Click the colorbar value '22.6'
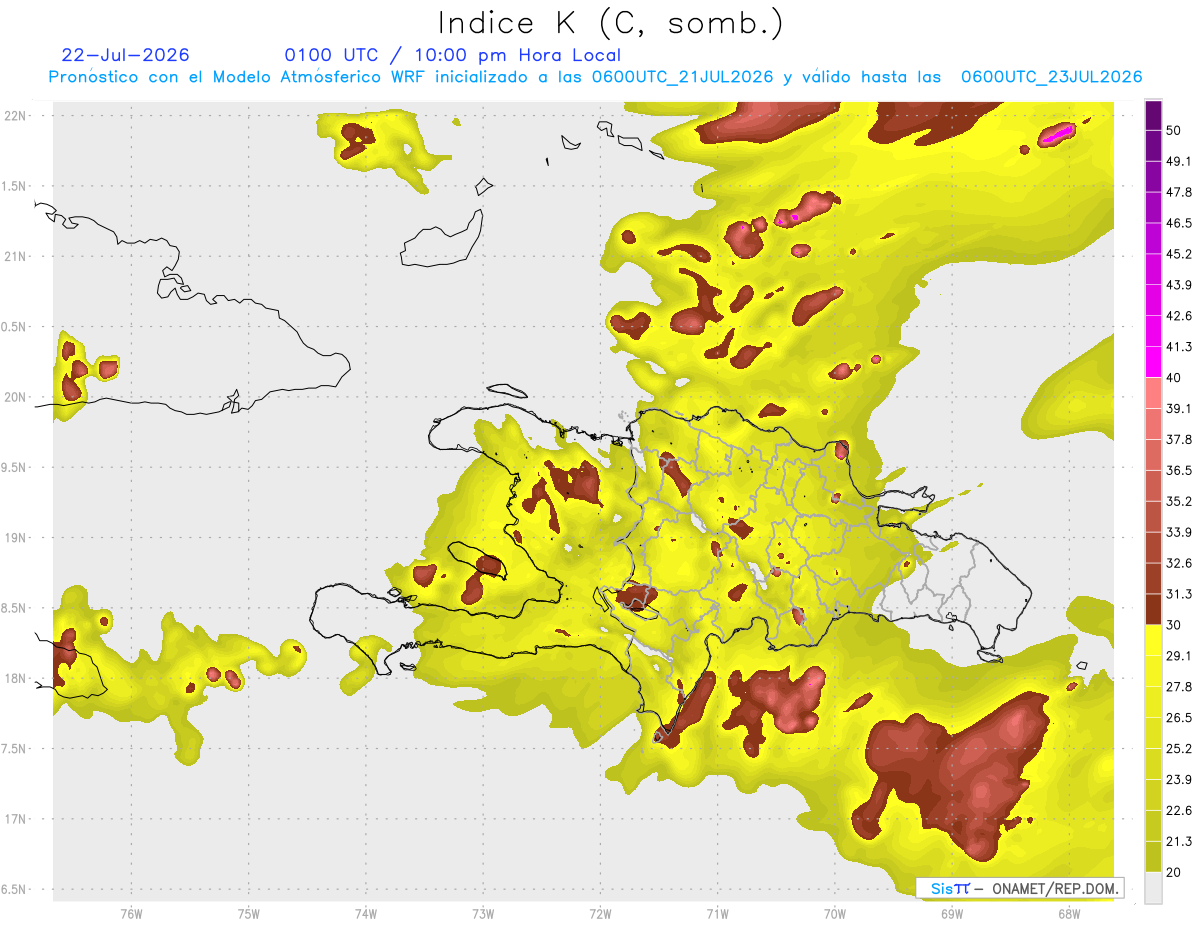The width and height of the screenshot is (1200, 927). click(1179, 811)
